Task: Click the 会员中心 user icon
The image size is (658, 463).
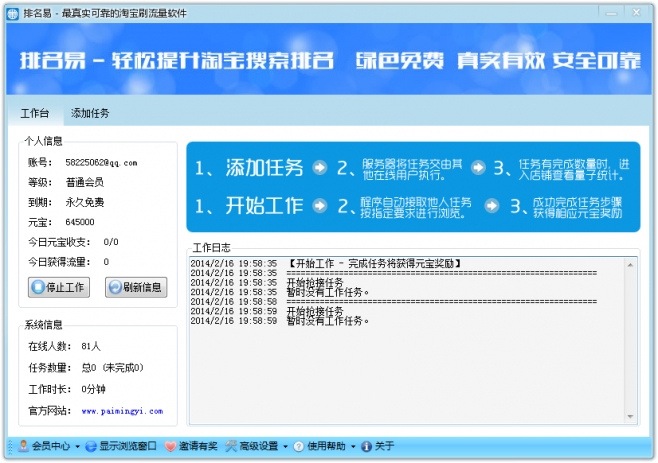Action: tap(24, 446)
